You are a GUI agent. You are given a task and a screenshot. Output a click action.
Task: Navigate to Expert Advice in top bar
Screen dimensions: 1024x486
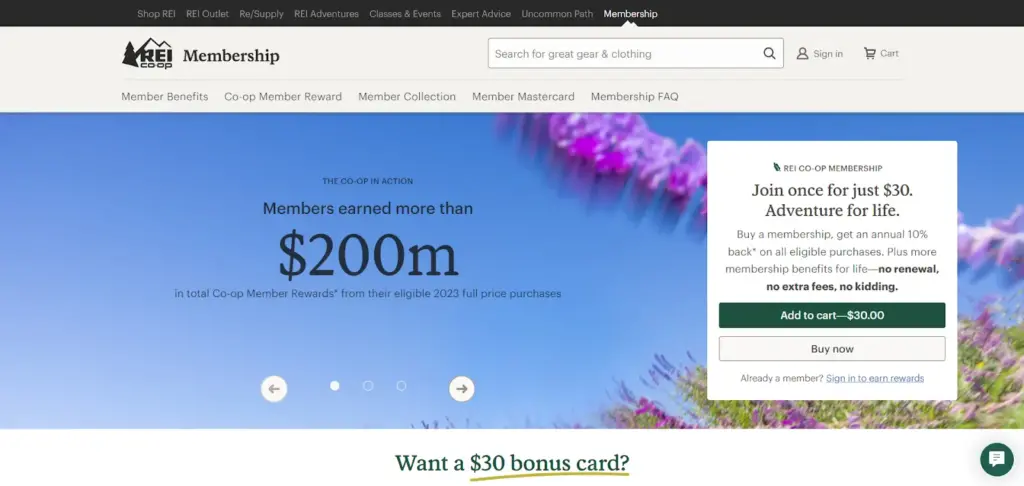[480, 14]
